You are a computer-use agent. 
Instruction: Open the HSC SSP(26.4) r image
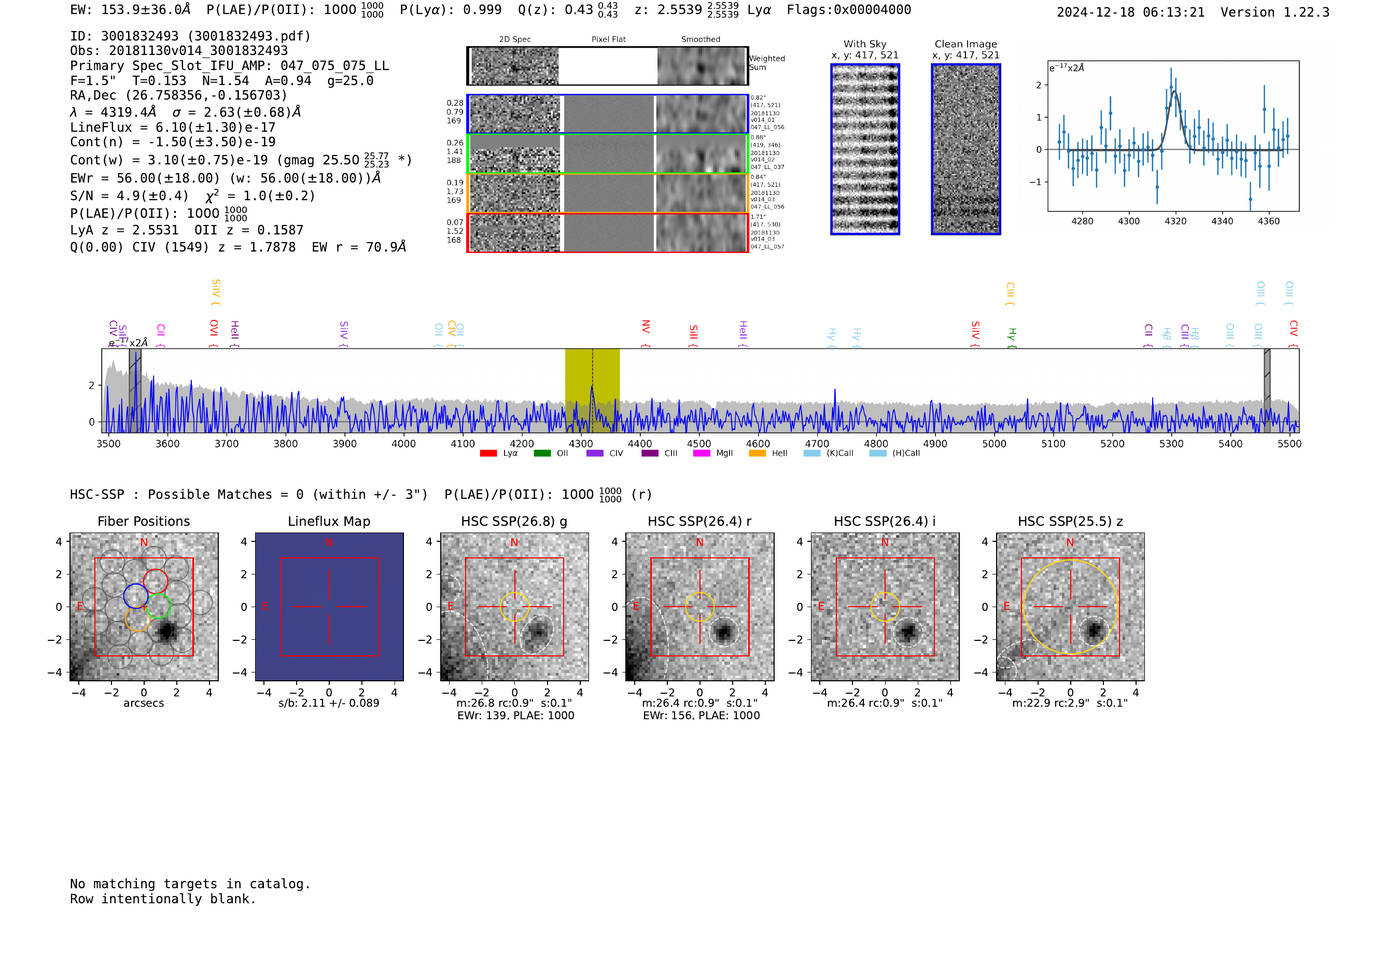coord(700,607)
